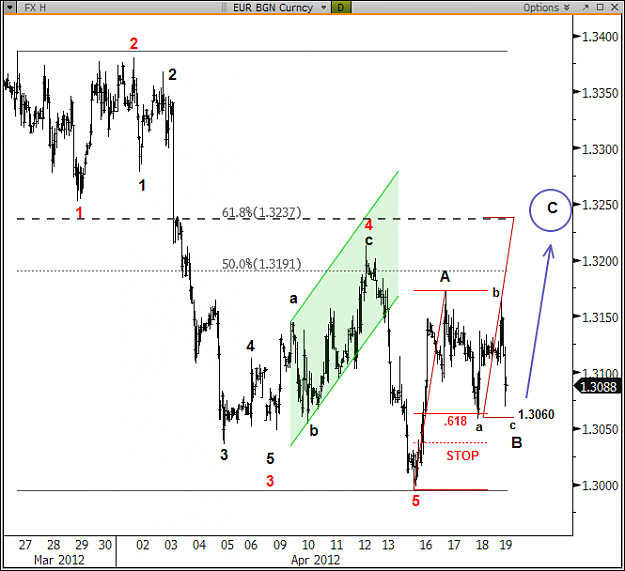
Task: Click date 09 on the time axis
Action: (x=280, y=545)
